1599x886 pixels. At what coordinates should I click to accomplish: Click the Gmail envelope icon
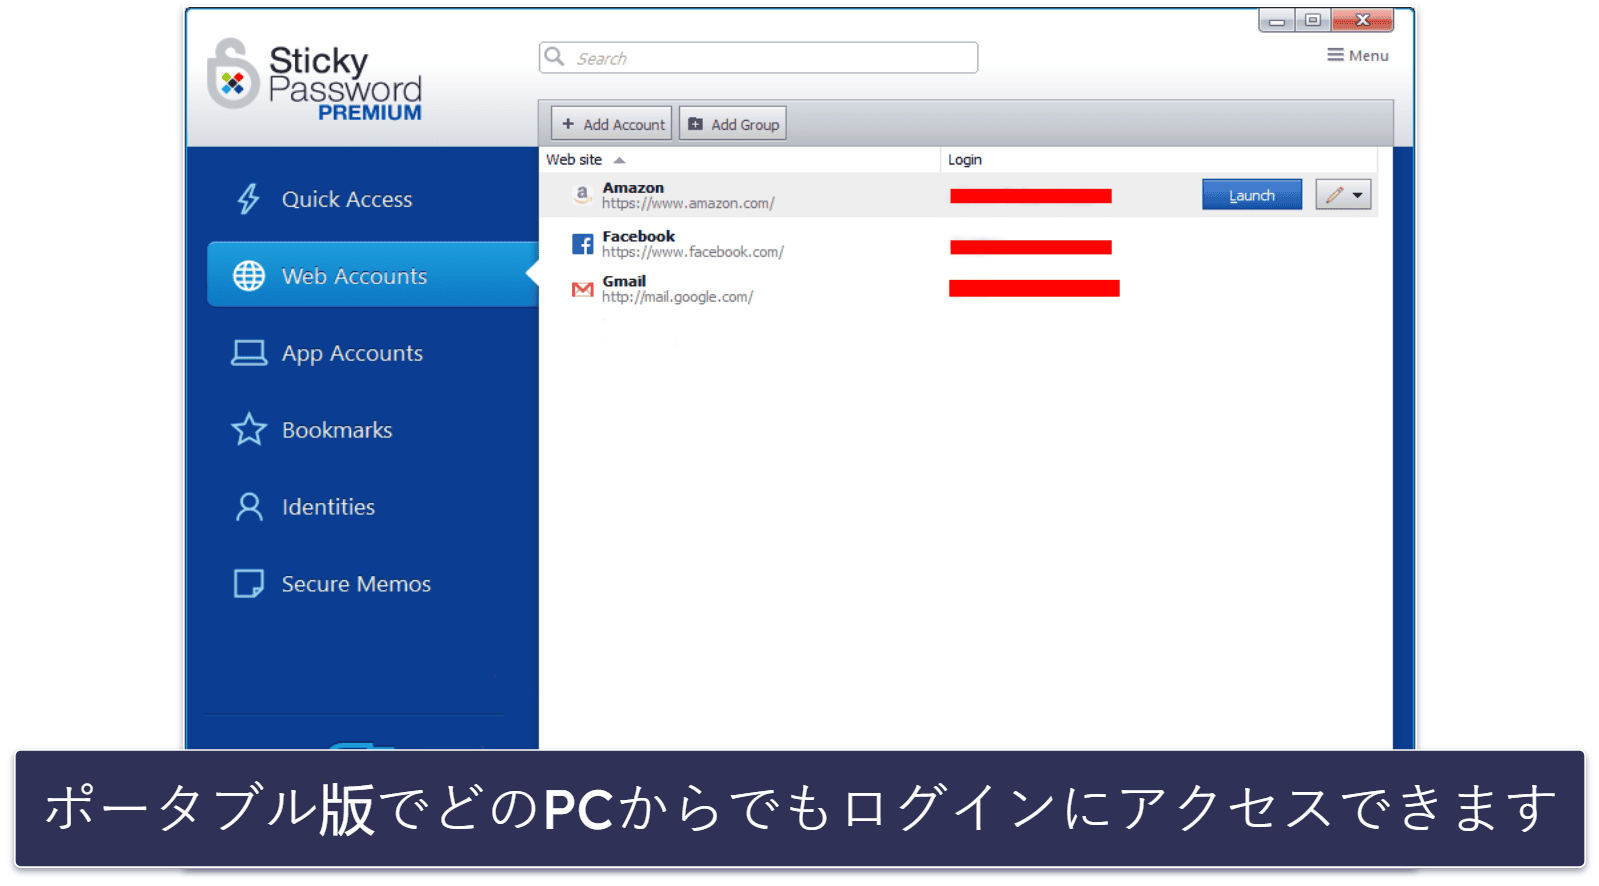tap(582, 289)
